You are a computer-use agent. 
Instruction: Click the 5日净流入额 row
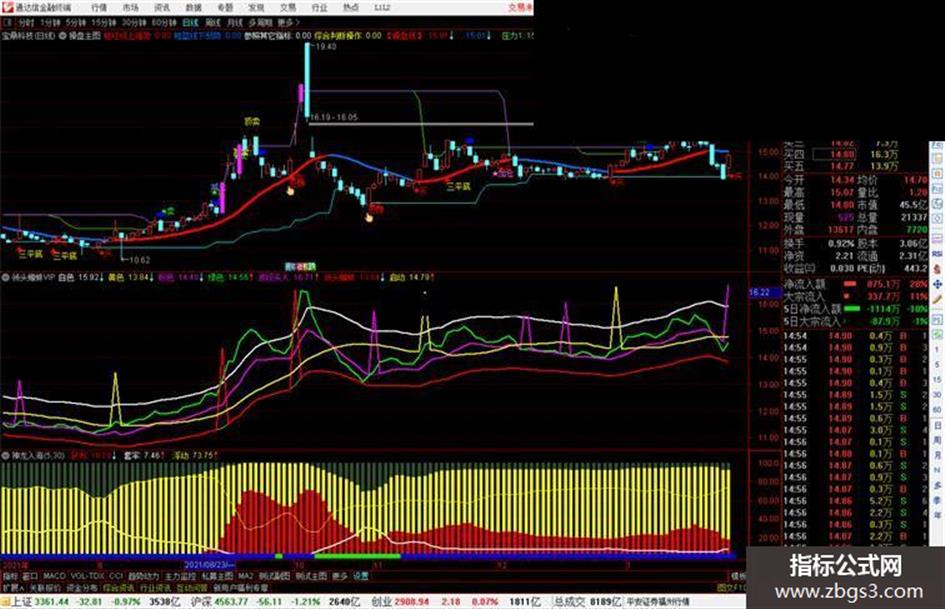tap(856, 309)
